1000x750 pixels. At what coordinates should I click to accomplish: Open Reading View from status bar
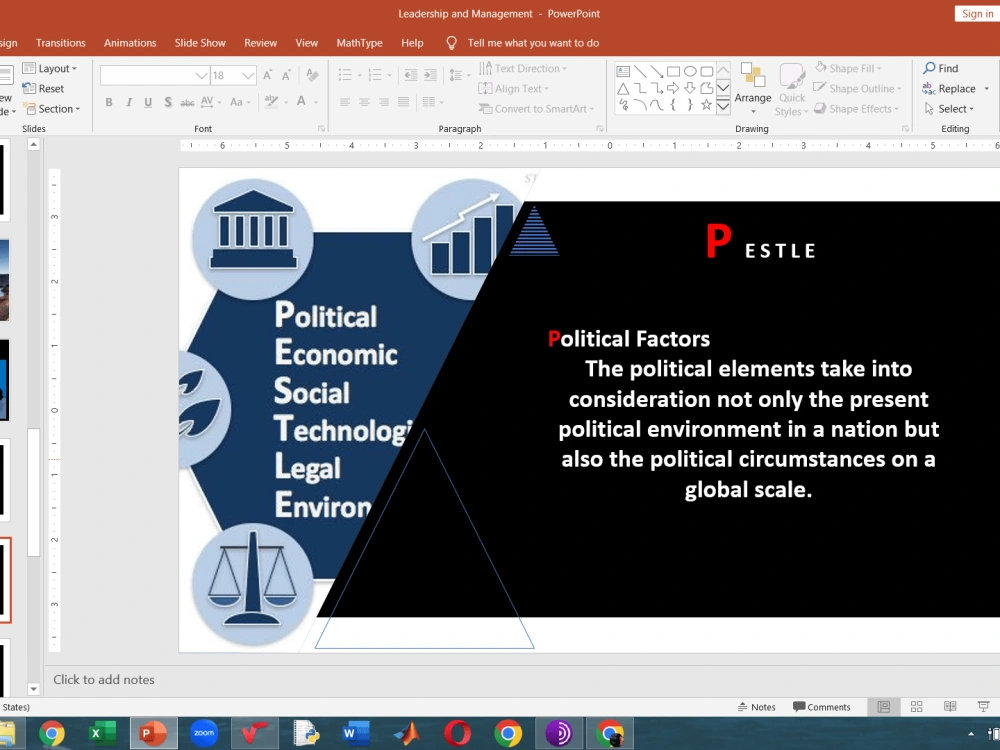tap(950, 707)
